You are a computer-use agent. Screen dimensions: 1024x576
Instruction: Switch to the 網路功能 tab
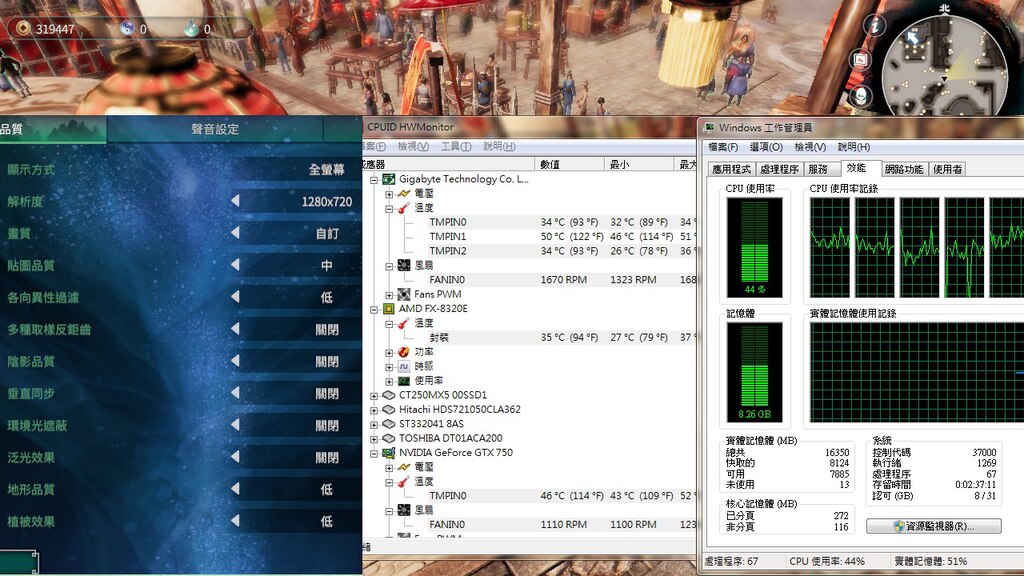(904, 169)
